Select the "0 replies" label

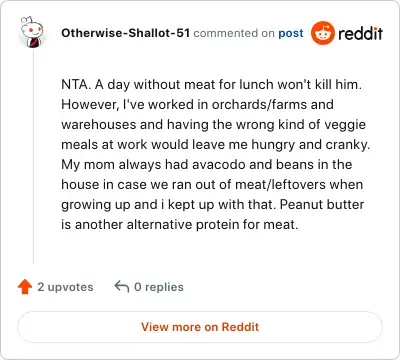[x=158, y=287]
